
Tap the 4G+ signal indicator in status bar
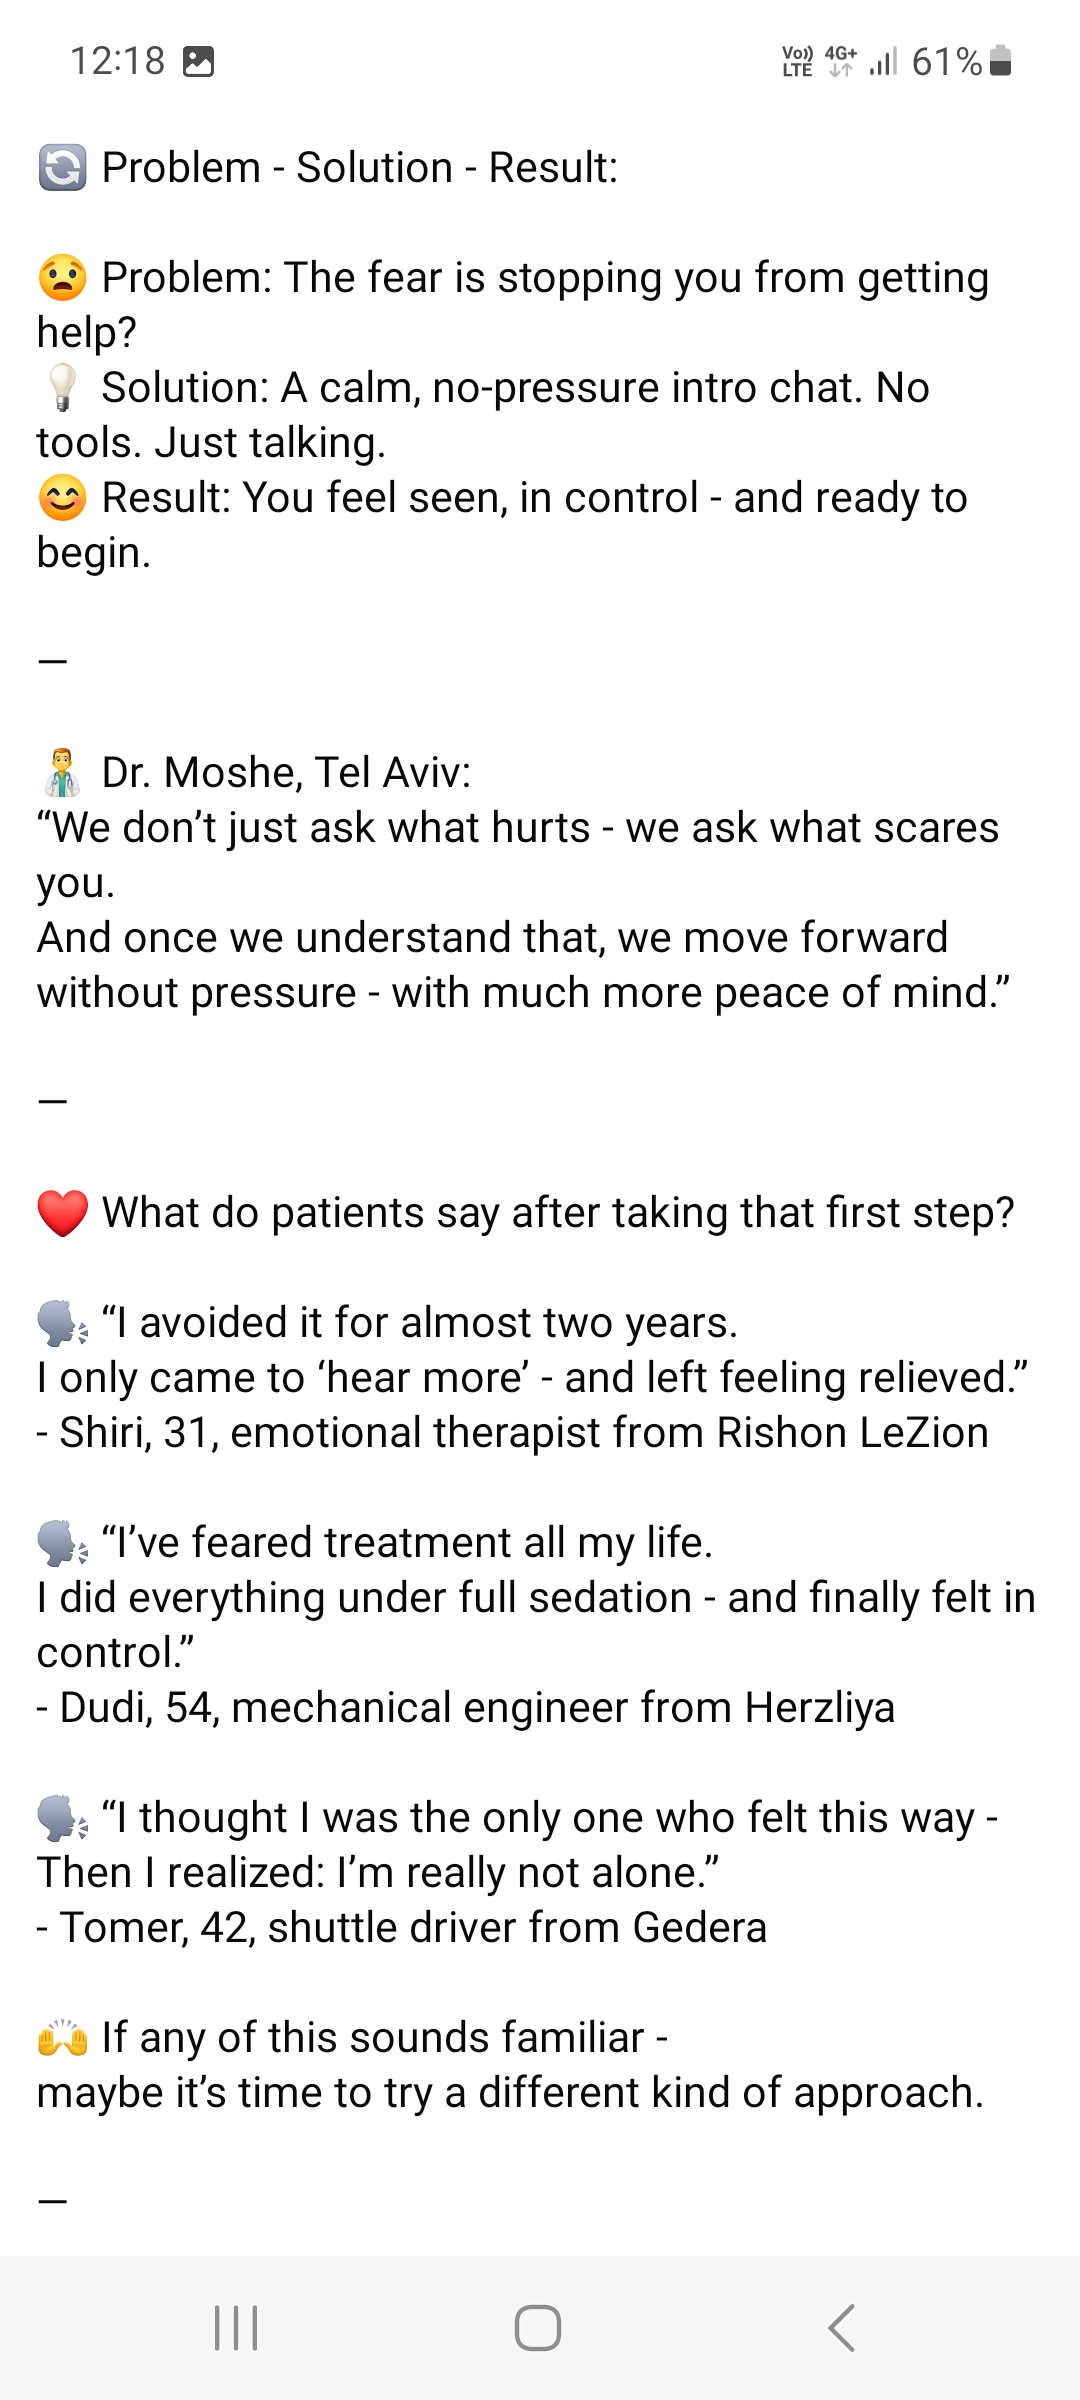(841, 62)
